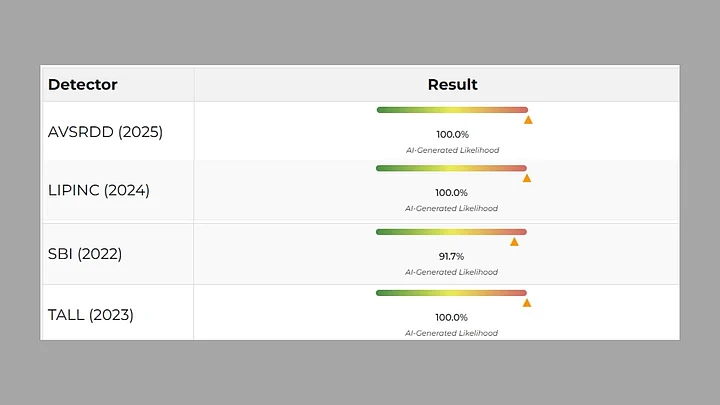Click AI-Generated Likelihood label under SBI result
Image resolution: width=720 pixels, height=405 pixels.
451,272
